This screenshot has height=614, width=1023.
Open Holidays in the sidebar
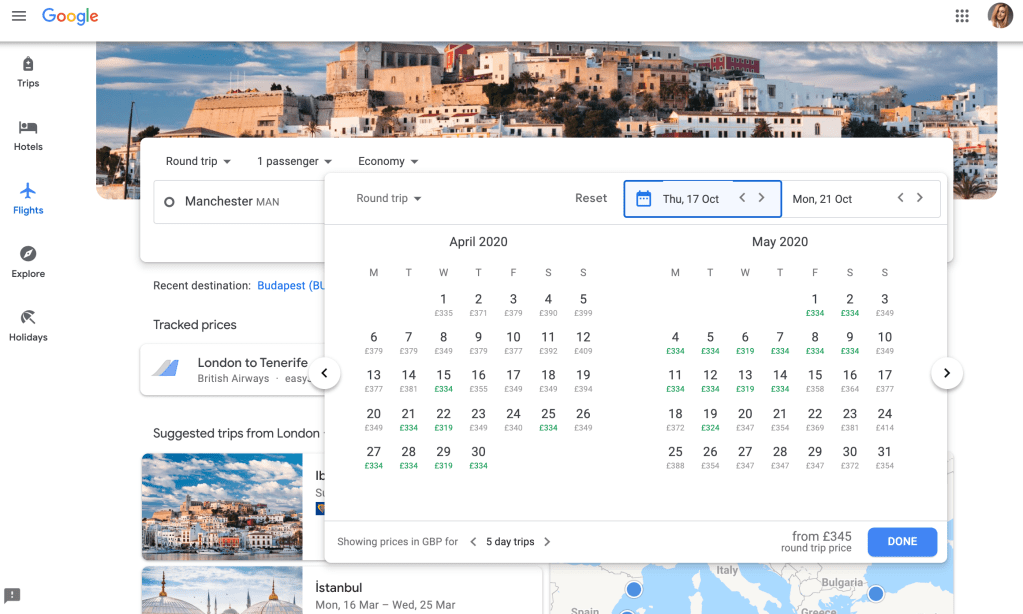[x=28, y=325]
